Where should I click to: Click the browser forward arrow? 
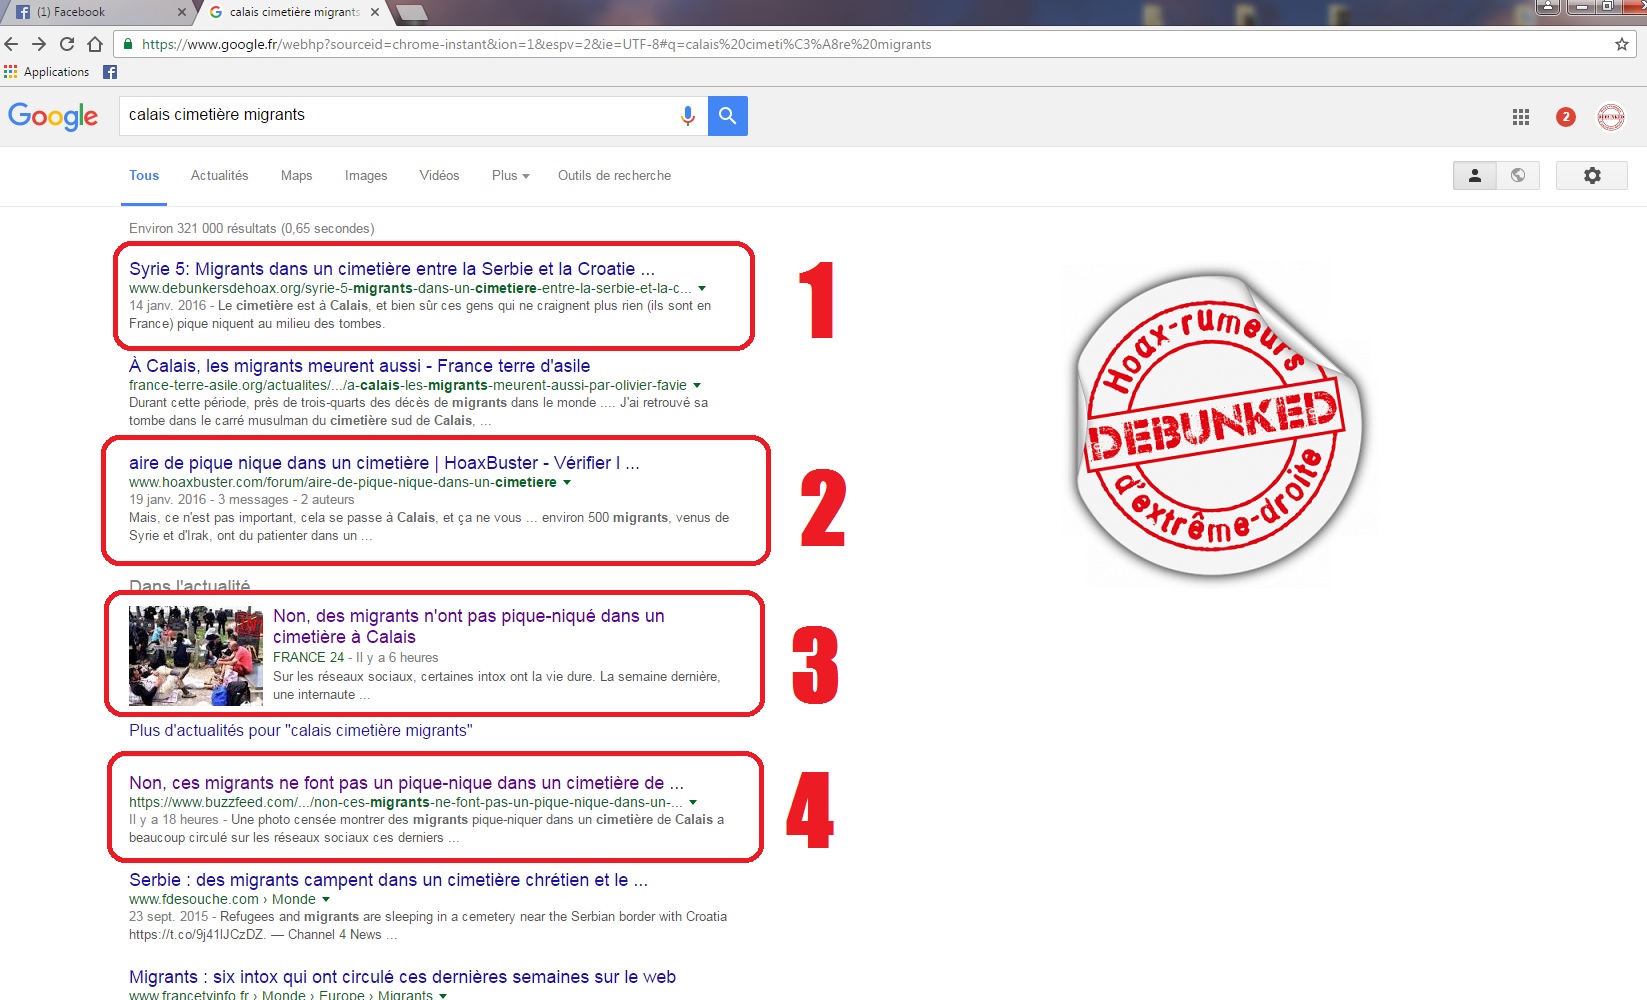(39, 44)
